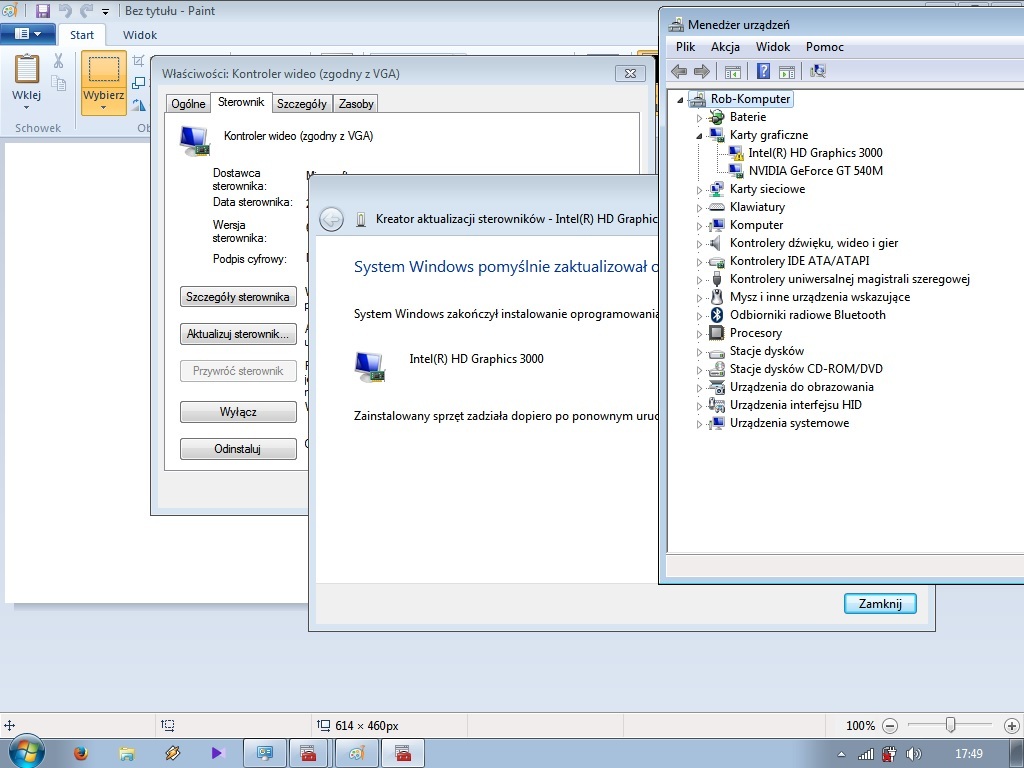The image size is (1024, 768).
Task: Switch to the Start ribbon tab in Paint
Action: pyautogui.click(x=82, y=35)
